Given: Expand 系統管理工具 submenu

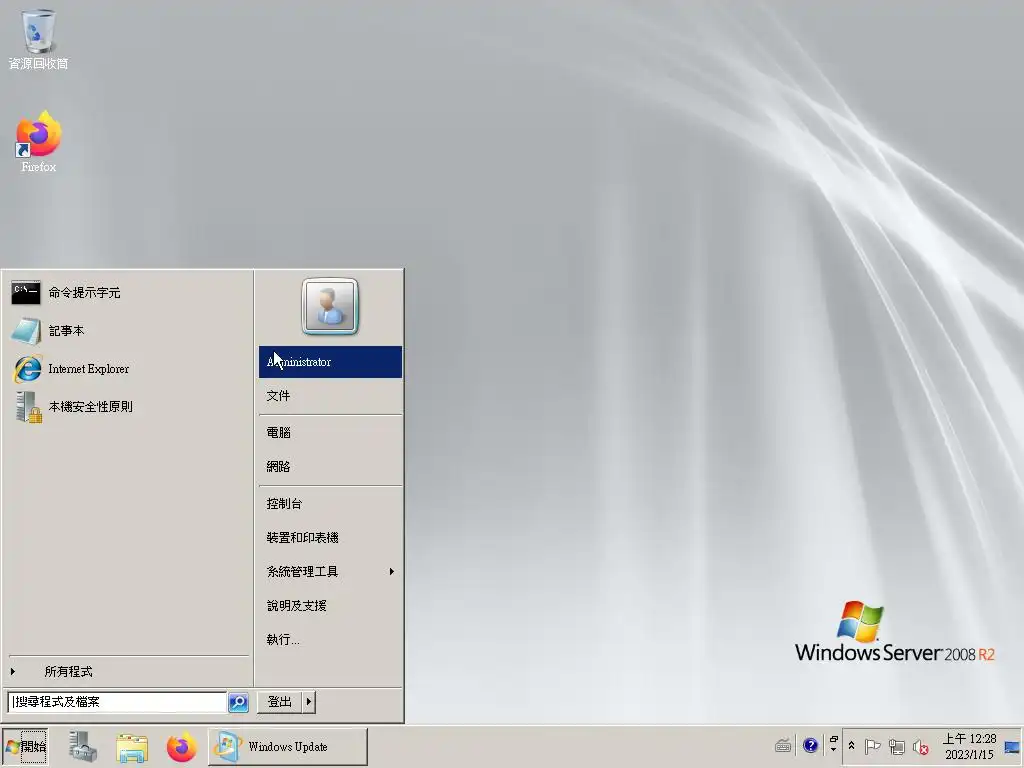Looking at the screenshot, I should point(330,571).
